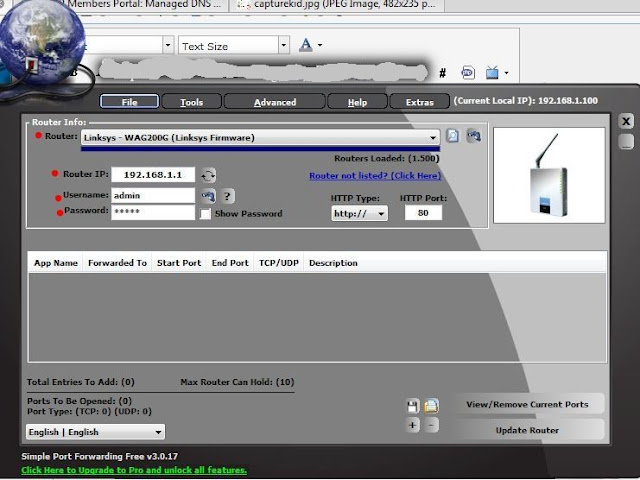640x480 pixels.
Task: Click the Description column header
Action: (333, 263)
